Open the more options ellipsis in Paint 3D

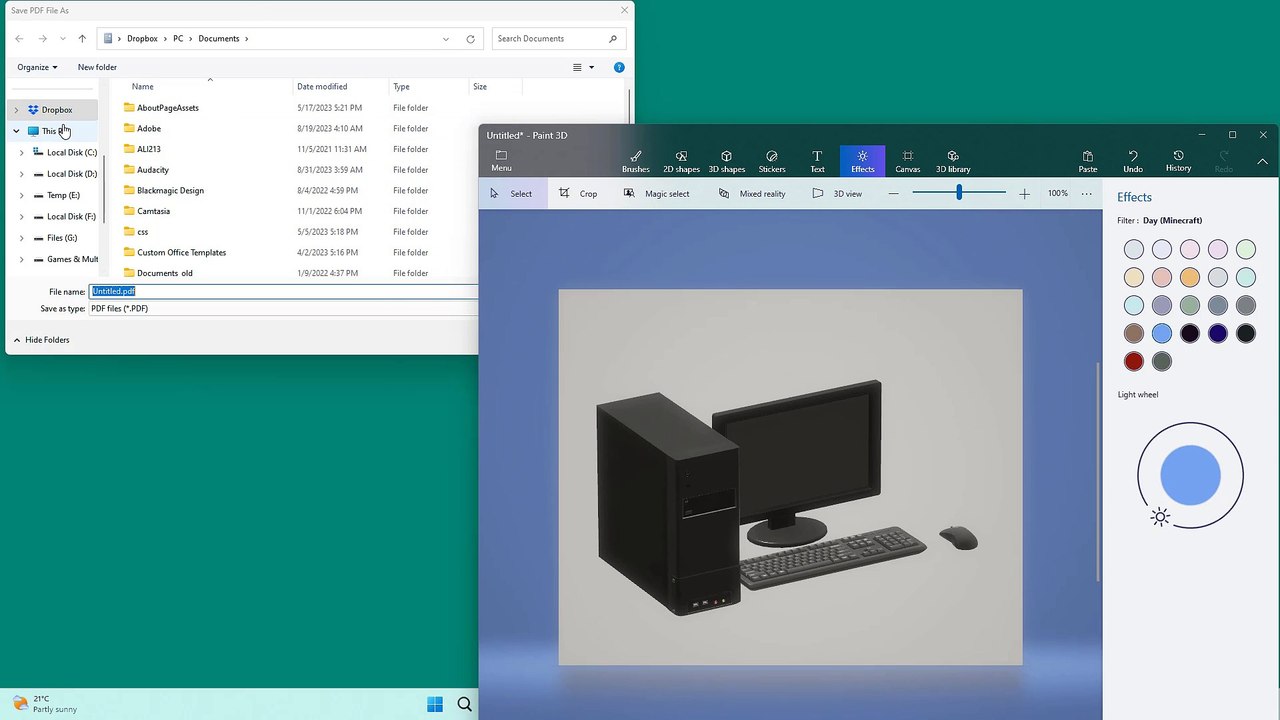[1087, 193]
